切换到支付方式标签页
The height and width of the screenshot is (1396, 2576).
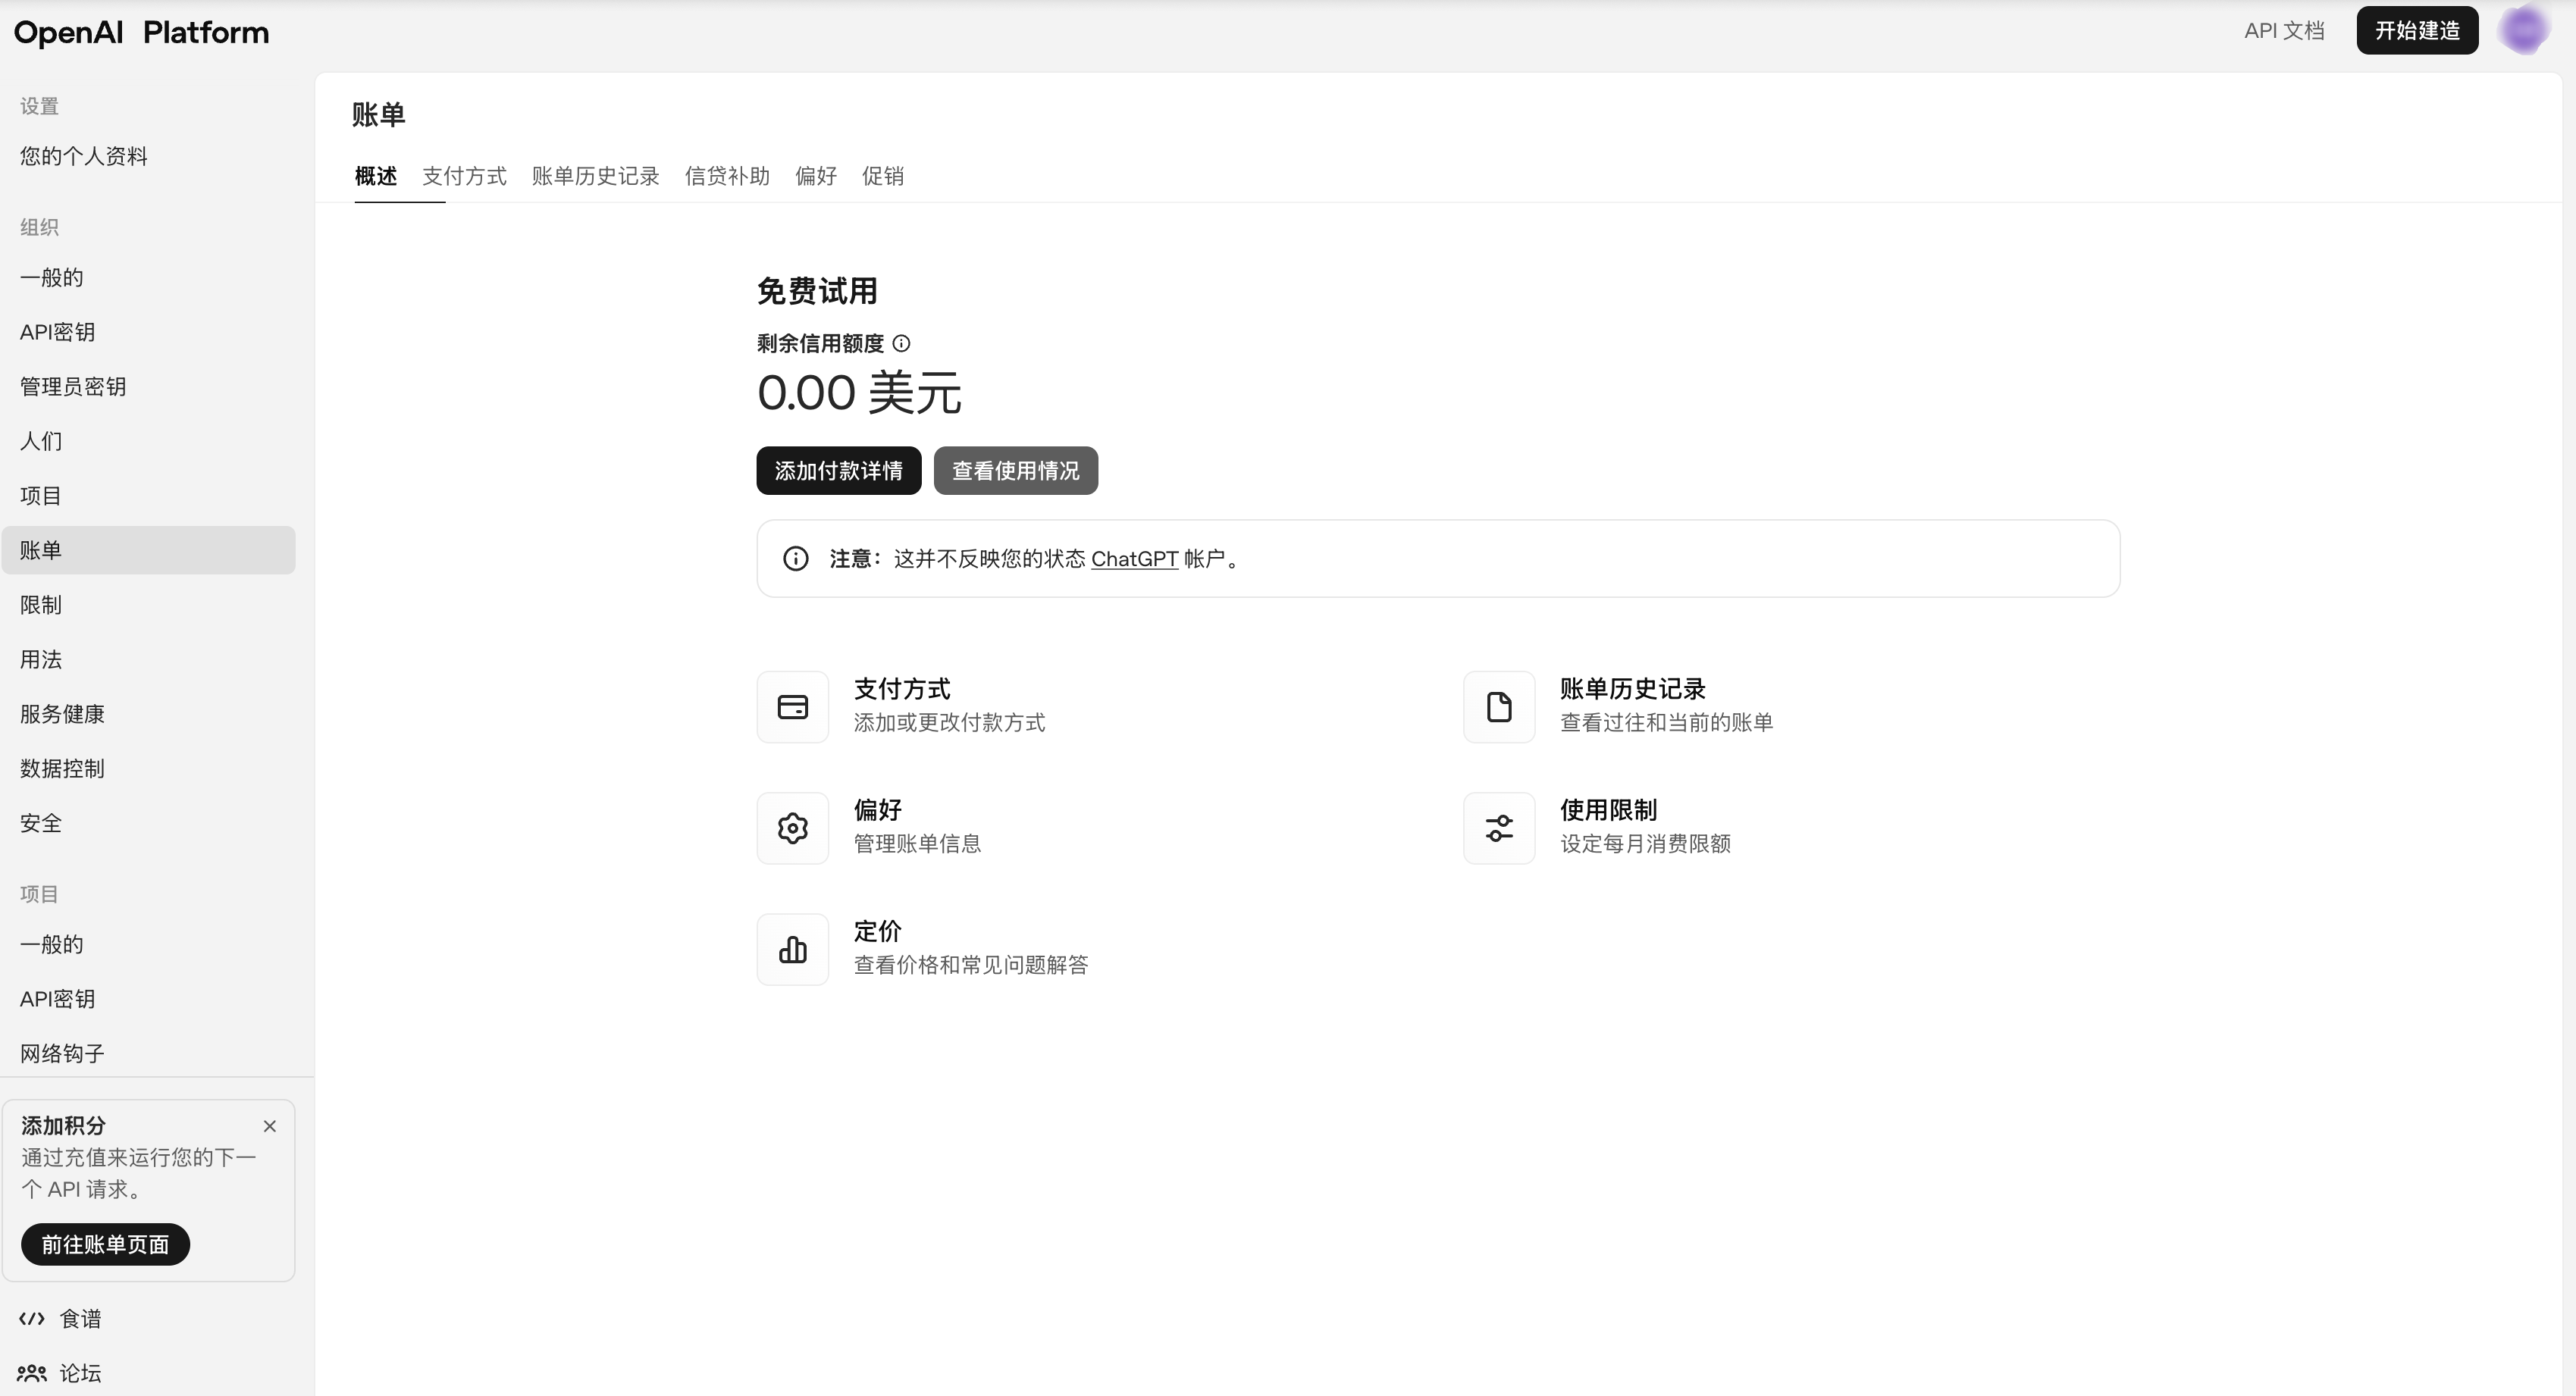(x=463, y=176)
